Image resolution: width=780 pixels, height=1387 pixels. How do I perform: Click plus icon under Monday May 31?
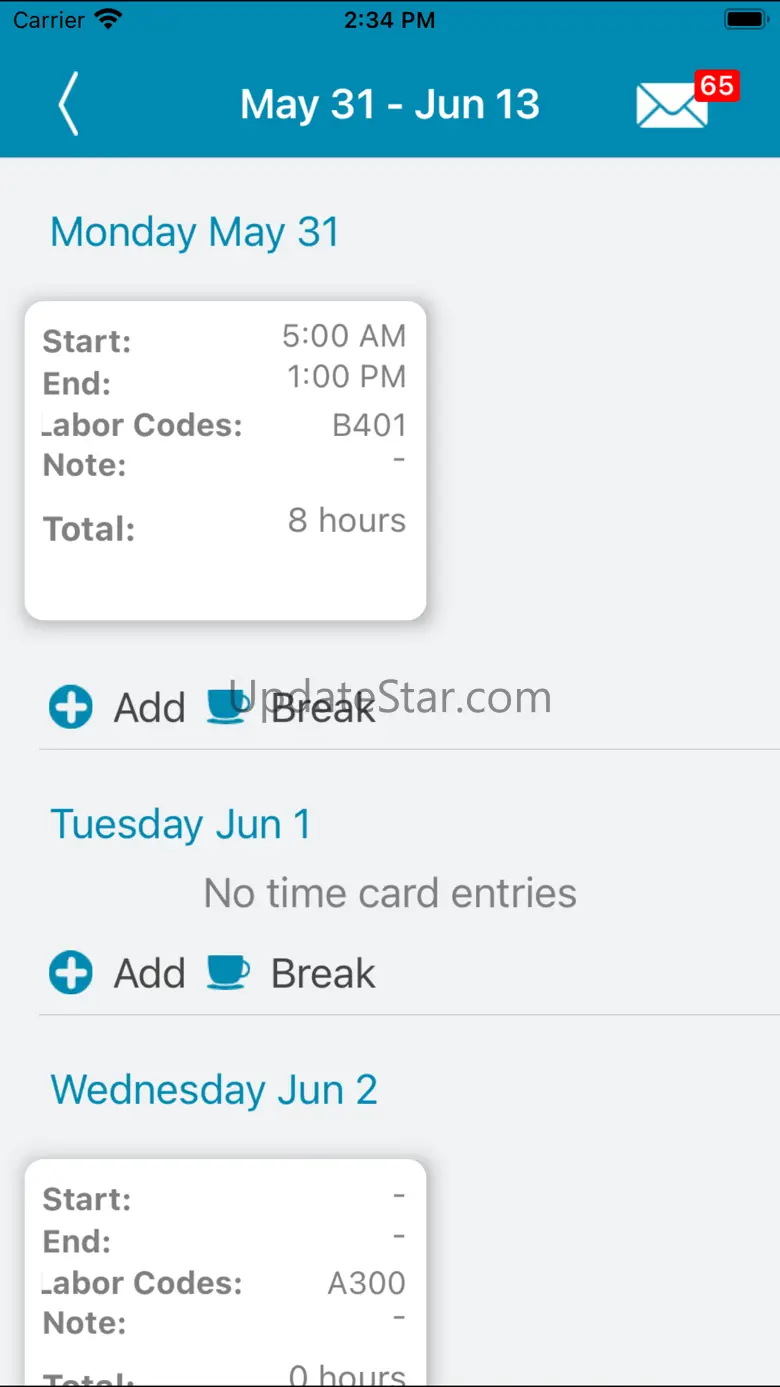point(71,707)
